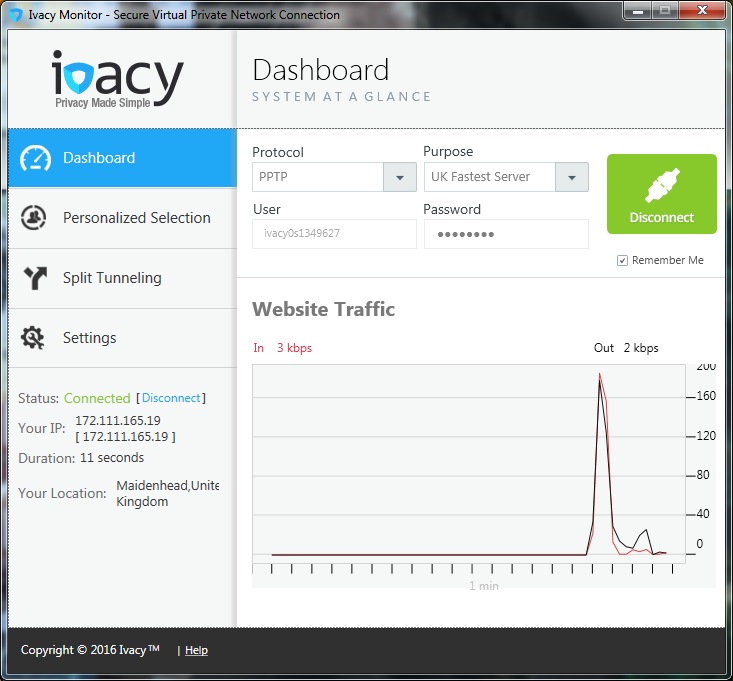
Task: Click the Website Traffic graph peak
Action: (600, 375)
